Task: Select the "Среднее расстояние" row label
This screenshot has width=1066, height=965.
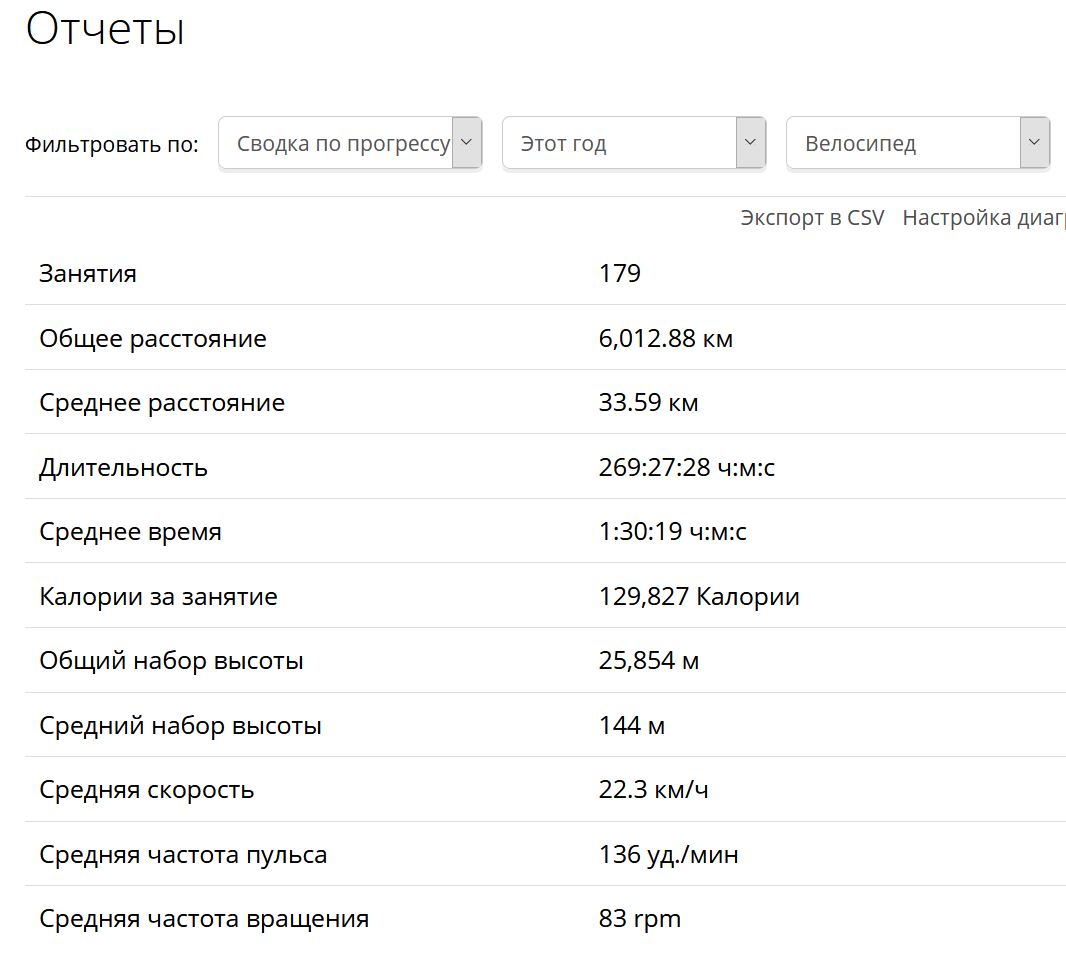Action: (x=162, y=403)
